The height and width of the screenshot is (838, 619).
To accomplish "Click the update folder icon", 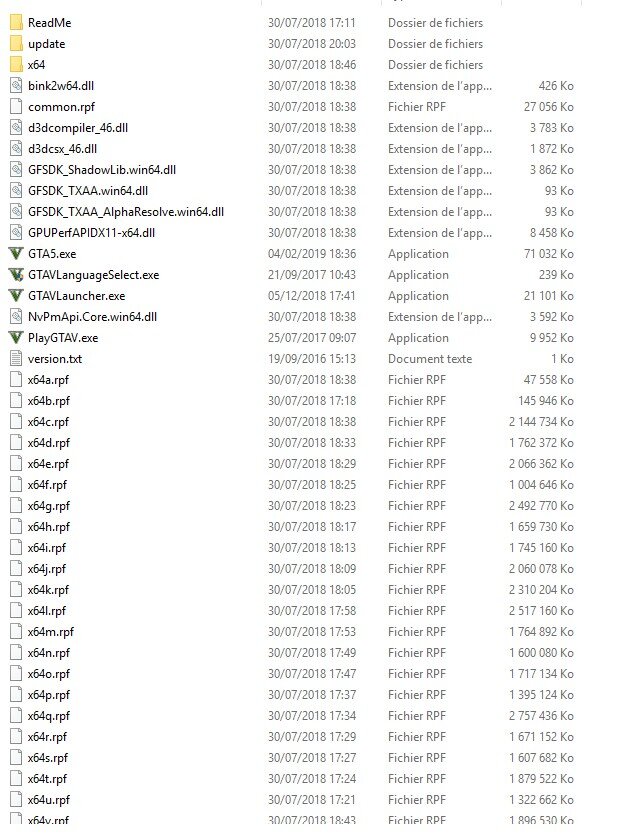I will (17, 44).
